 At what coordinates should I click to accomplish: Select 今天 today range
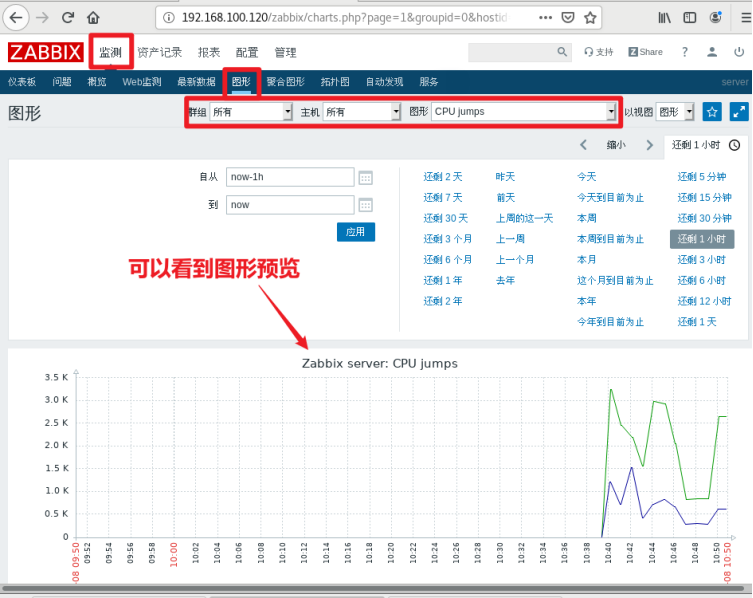pyautogui.click(x=587, y=177)
